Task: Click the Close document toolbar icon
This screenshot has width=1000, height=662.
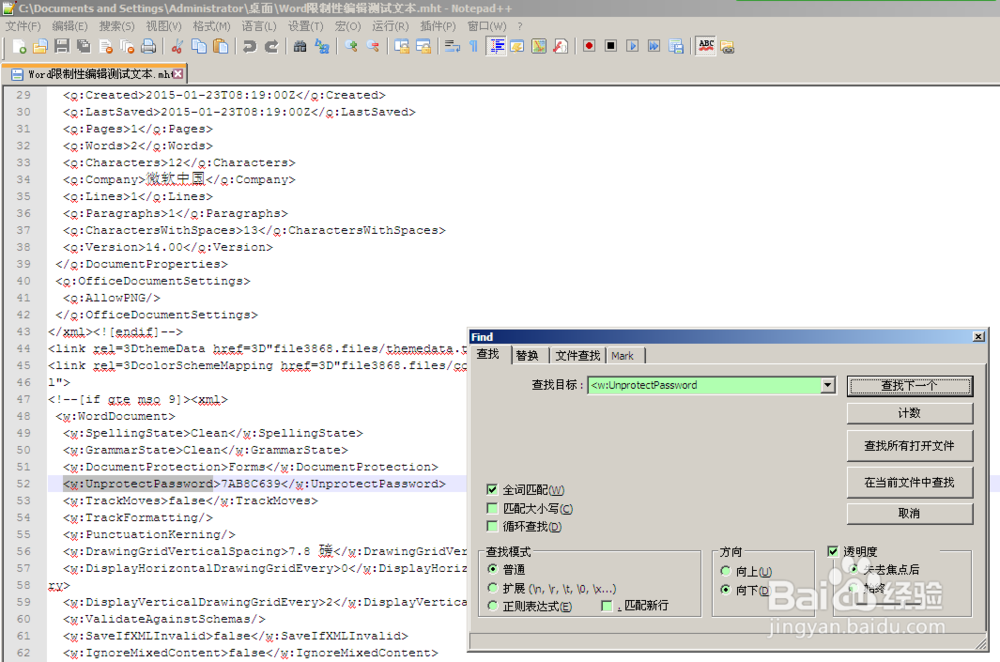Action: coord(106,47)
